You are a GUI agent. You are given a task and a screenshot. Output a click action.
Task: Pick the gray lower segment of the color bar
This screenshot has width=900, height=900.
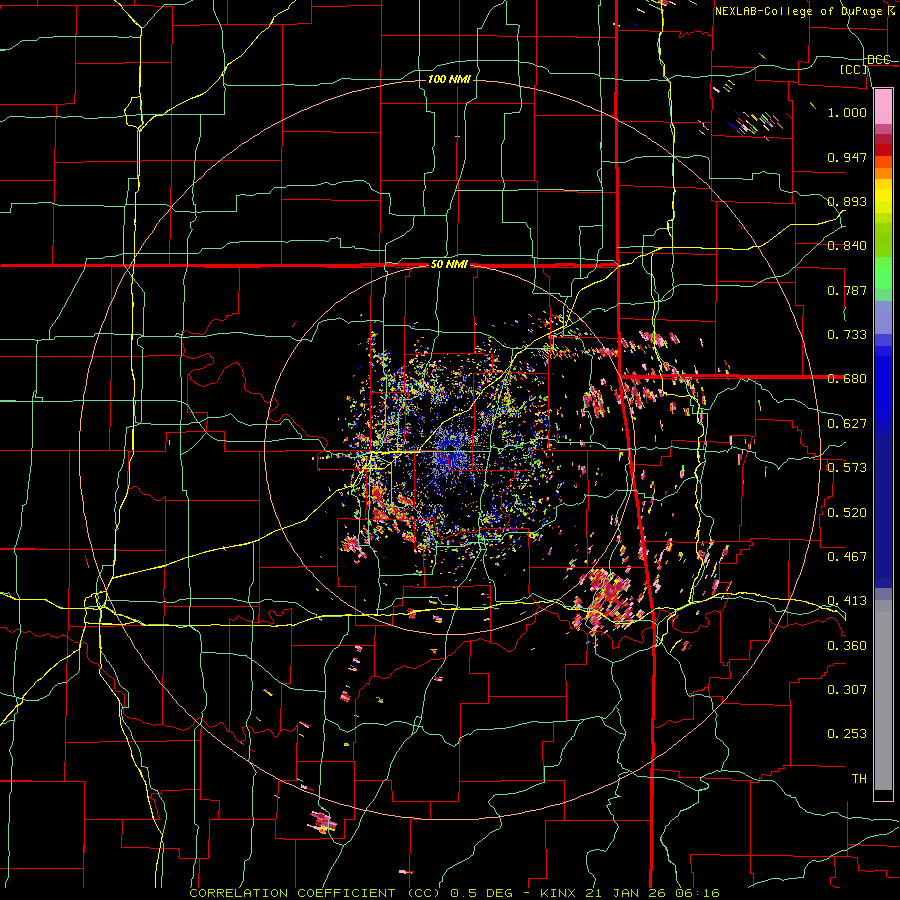click(x=883, y=695)
